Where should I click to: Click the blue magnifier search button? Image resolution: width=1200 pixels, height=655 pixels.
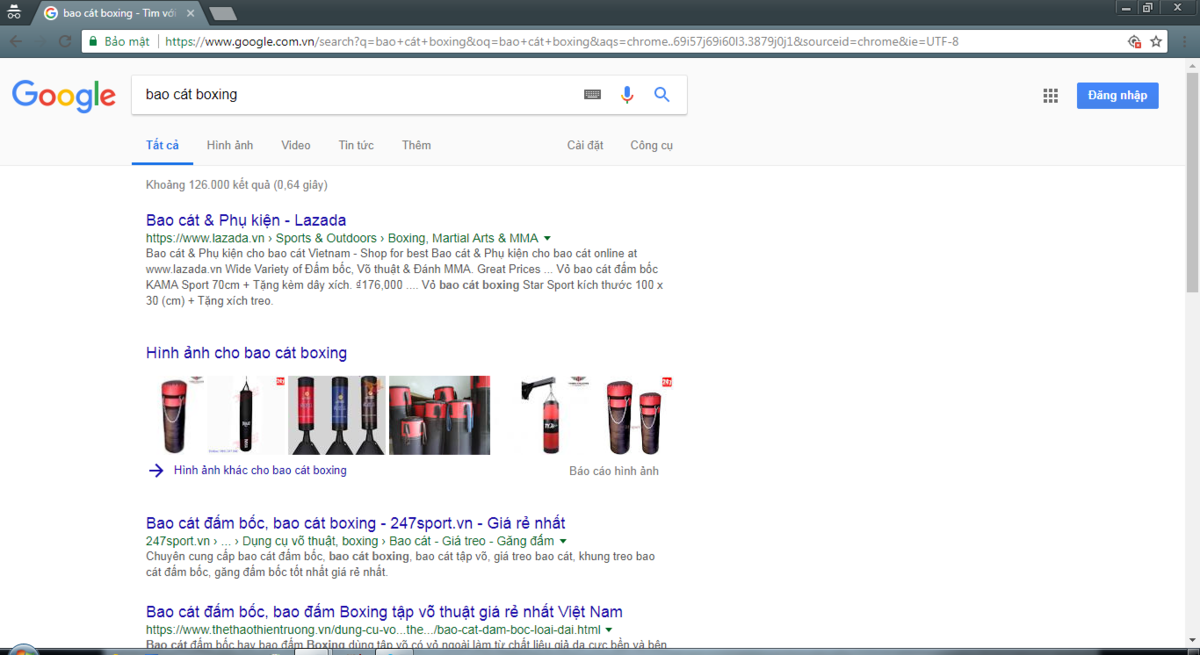click(661, 94)
